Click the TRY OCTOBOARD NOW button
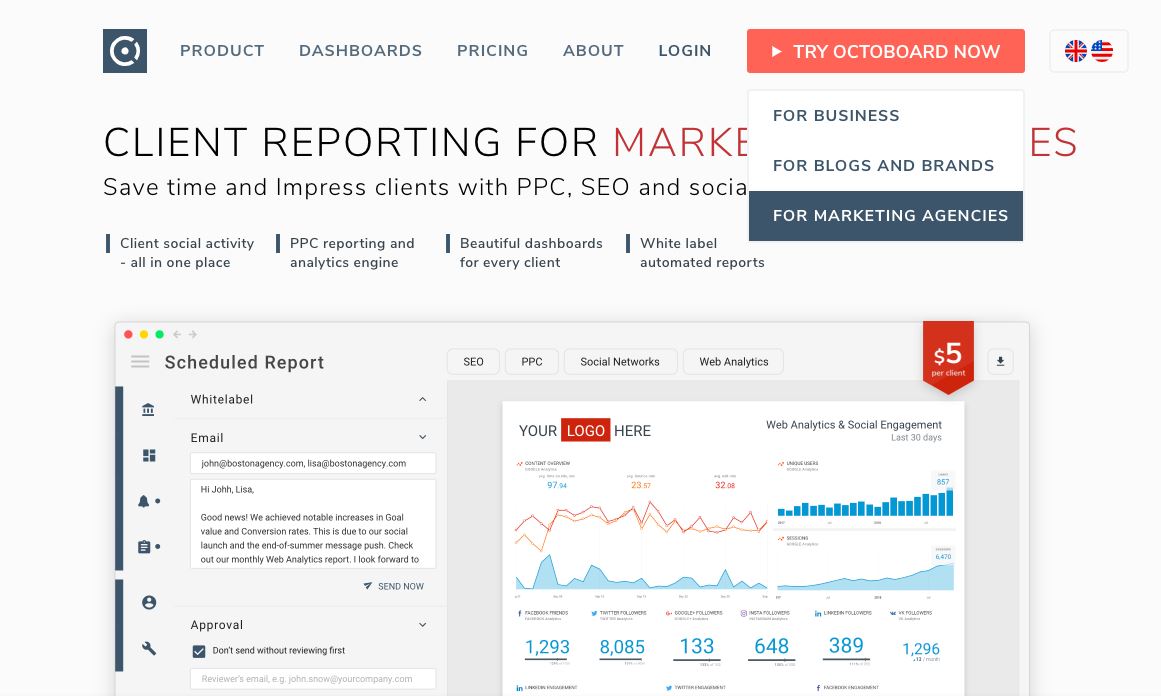Screen dimensions: 1161x696 pyautogui.click(x=886, y=51)
